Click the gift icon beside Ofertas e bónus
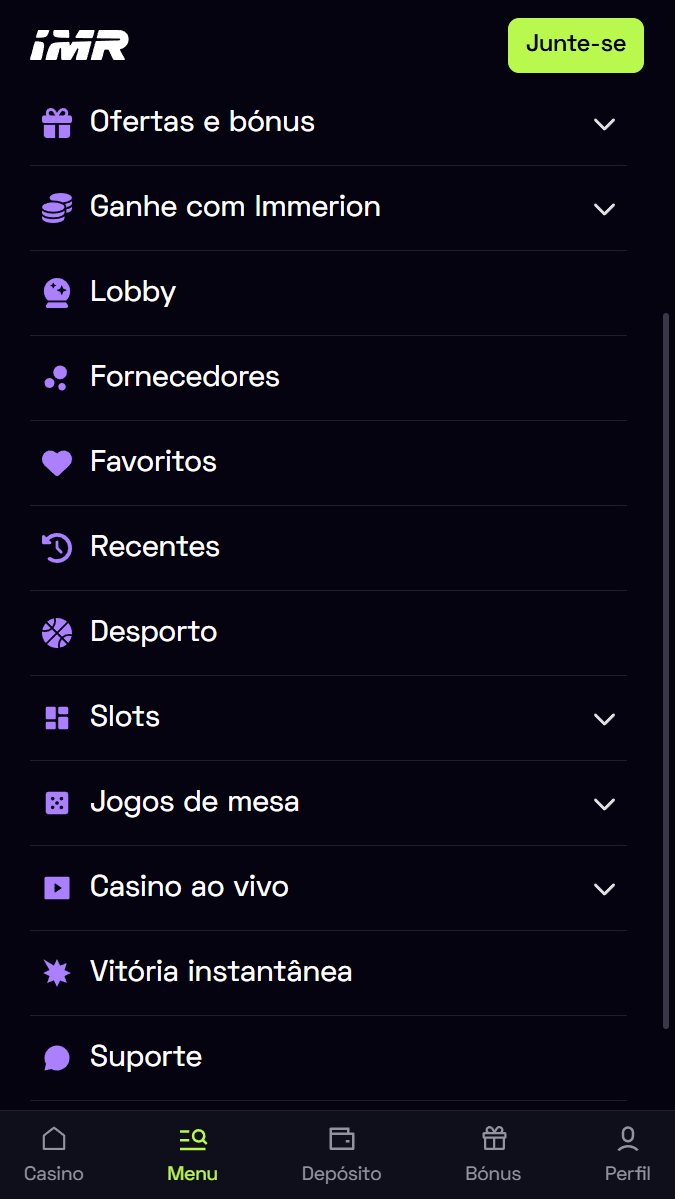Screen dimensions: 675x1199 click(57, 123)
